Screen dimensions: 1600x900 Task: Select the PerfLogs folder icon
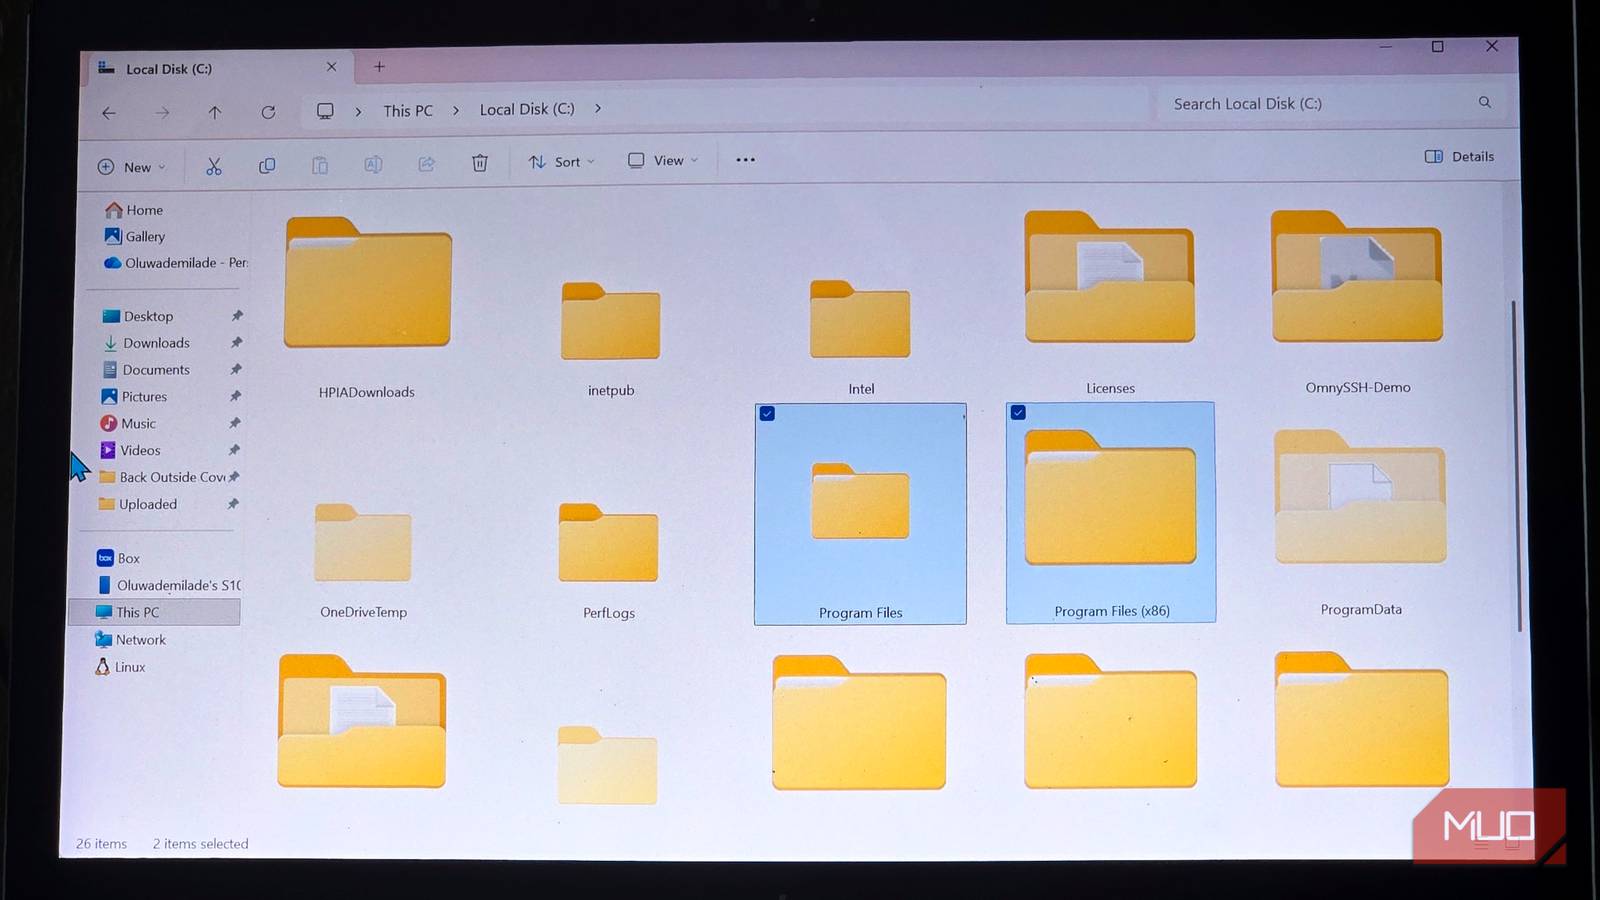click(x=608, y=542)
